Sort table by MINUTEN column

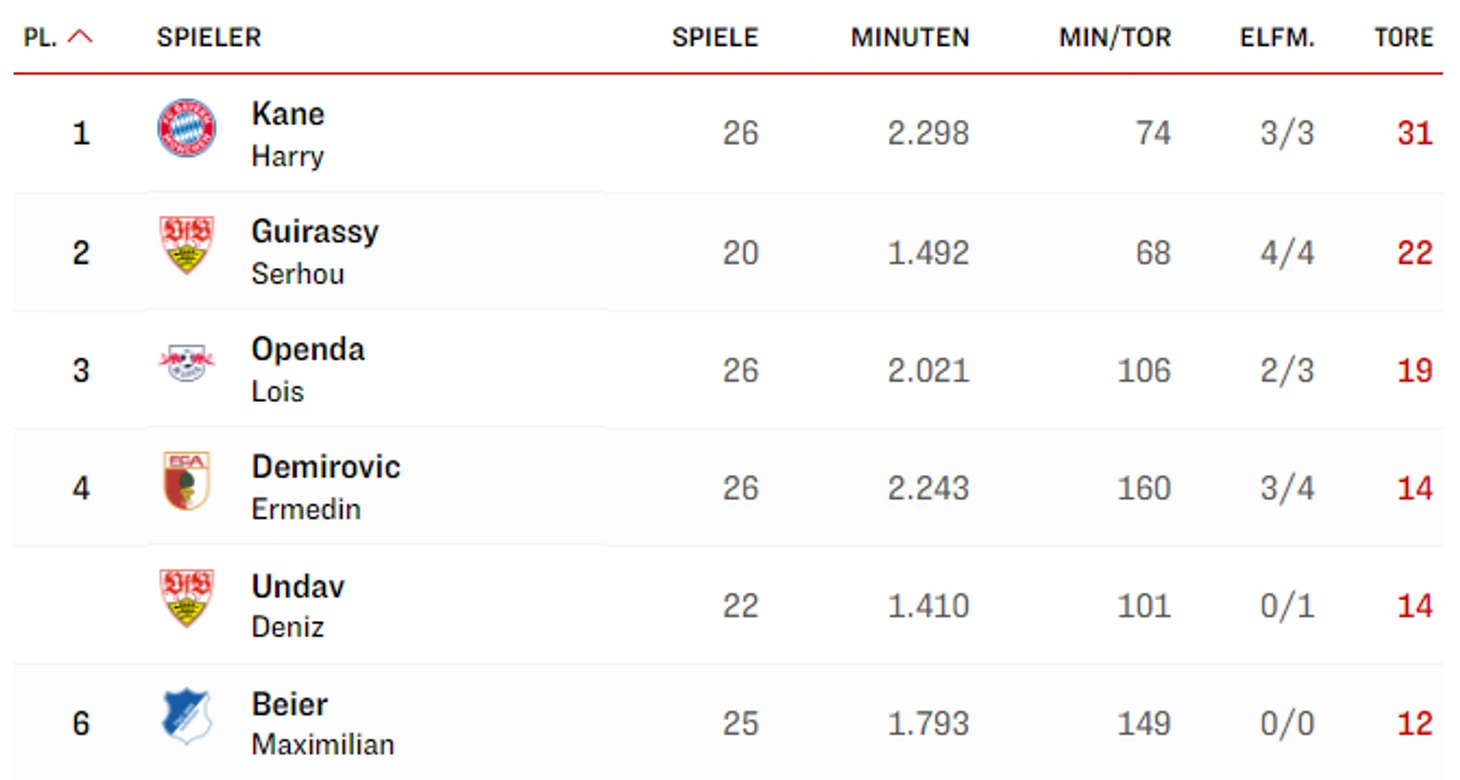(910, 38)
